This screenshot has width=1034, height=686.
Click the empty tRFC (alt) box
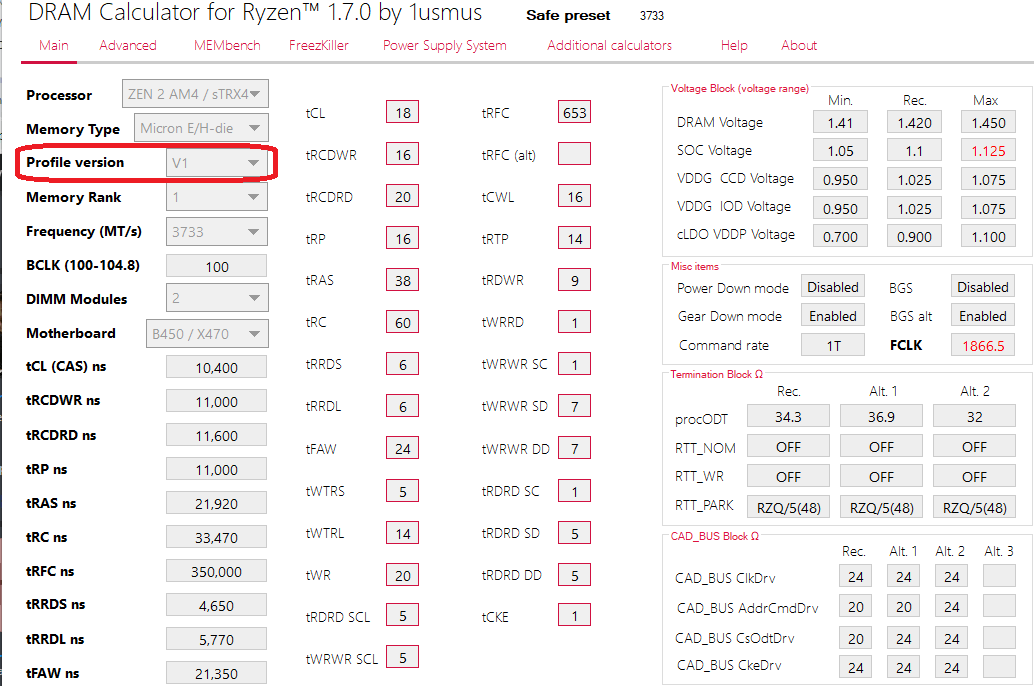[x=574, y=154]
